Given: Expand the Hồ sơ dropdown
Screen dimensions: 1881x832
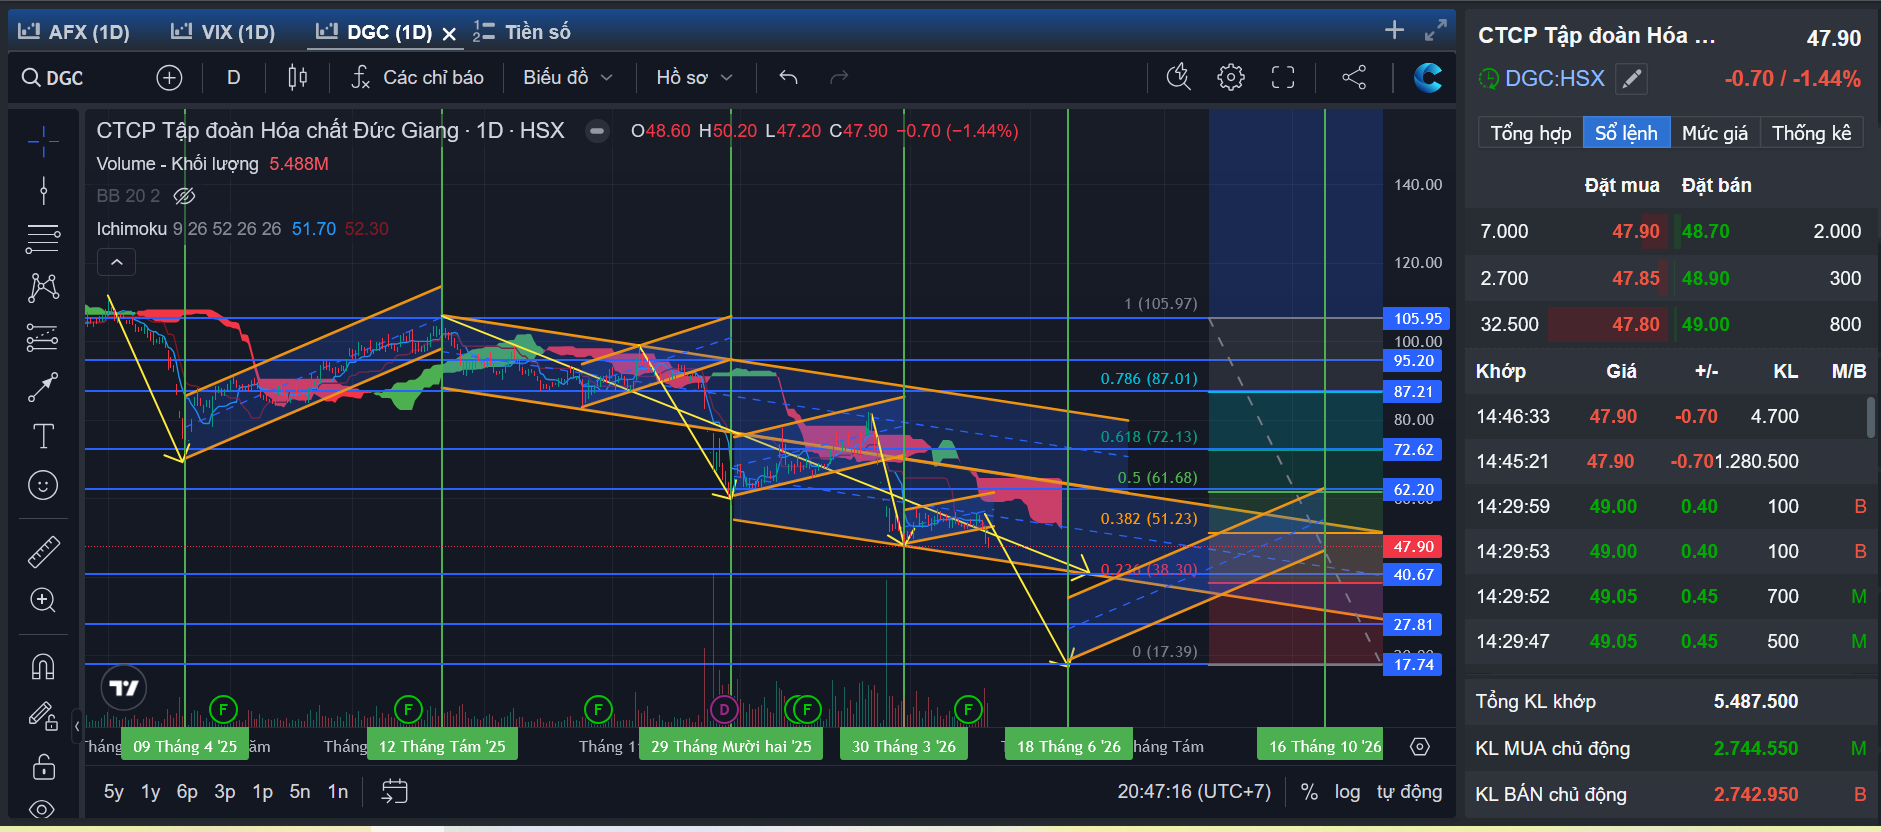Looking at the screenshot, I should point(695,78).
